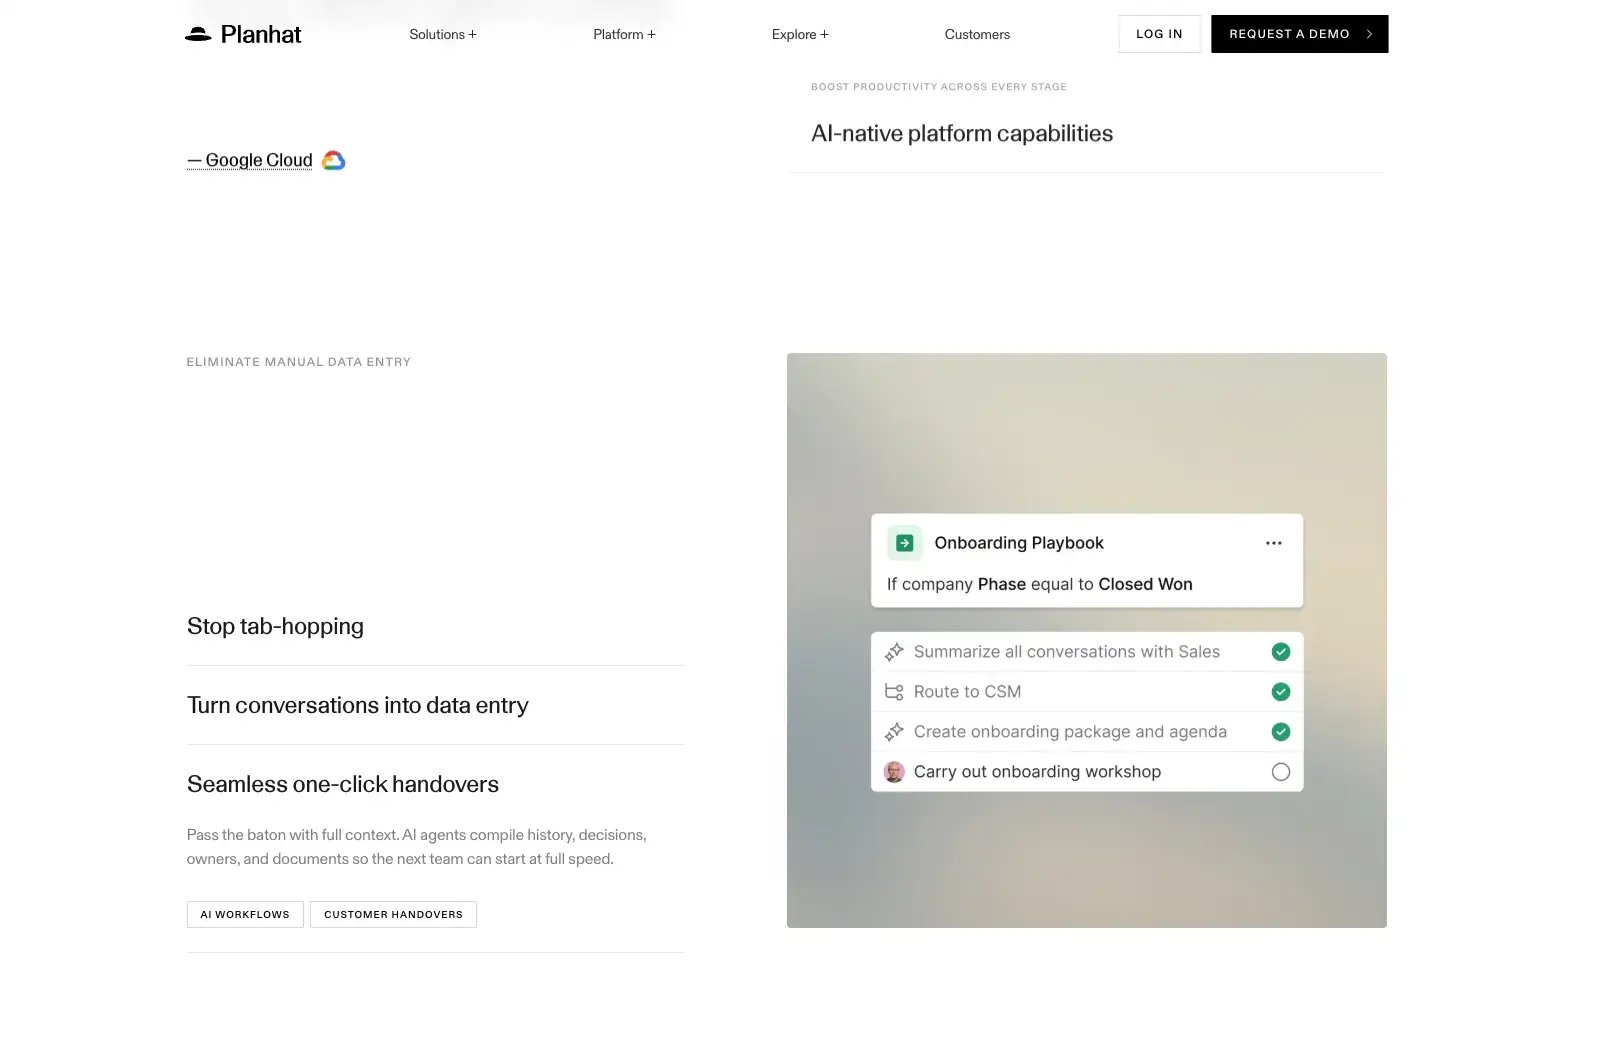Click the green Onboarding Playbook arrow icon
The image size is (1606, 1037).
[x=904, y=543]
